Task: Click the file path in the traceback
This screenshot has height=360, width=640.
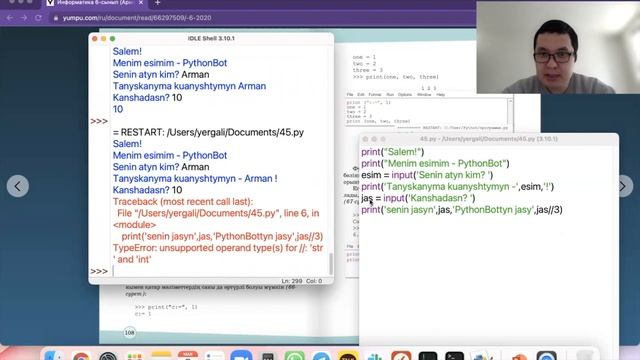Action: (x=206, y=213)
